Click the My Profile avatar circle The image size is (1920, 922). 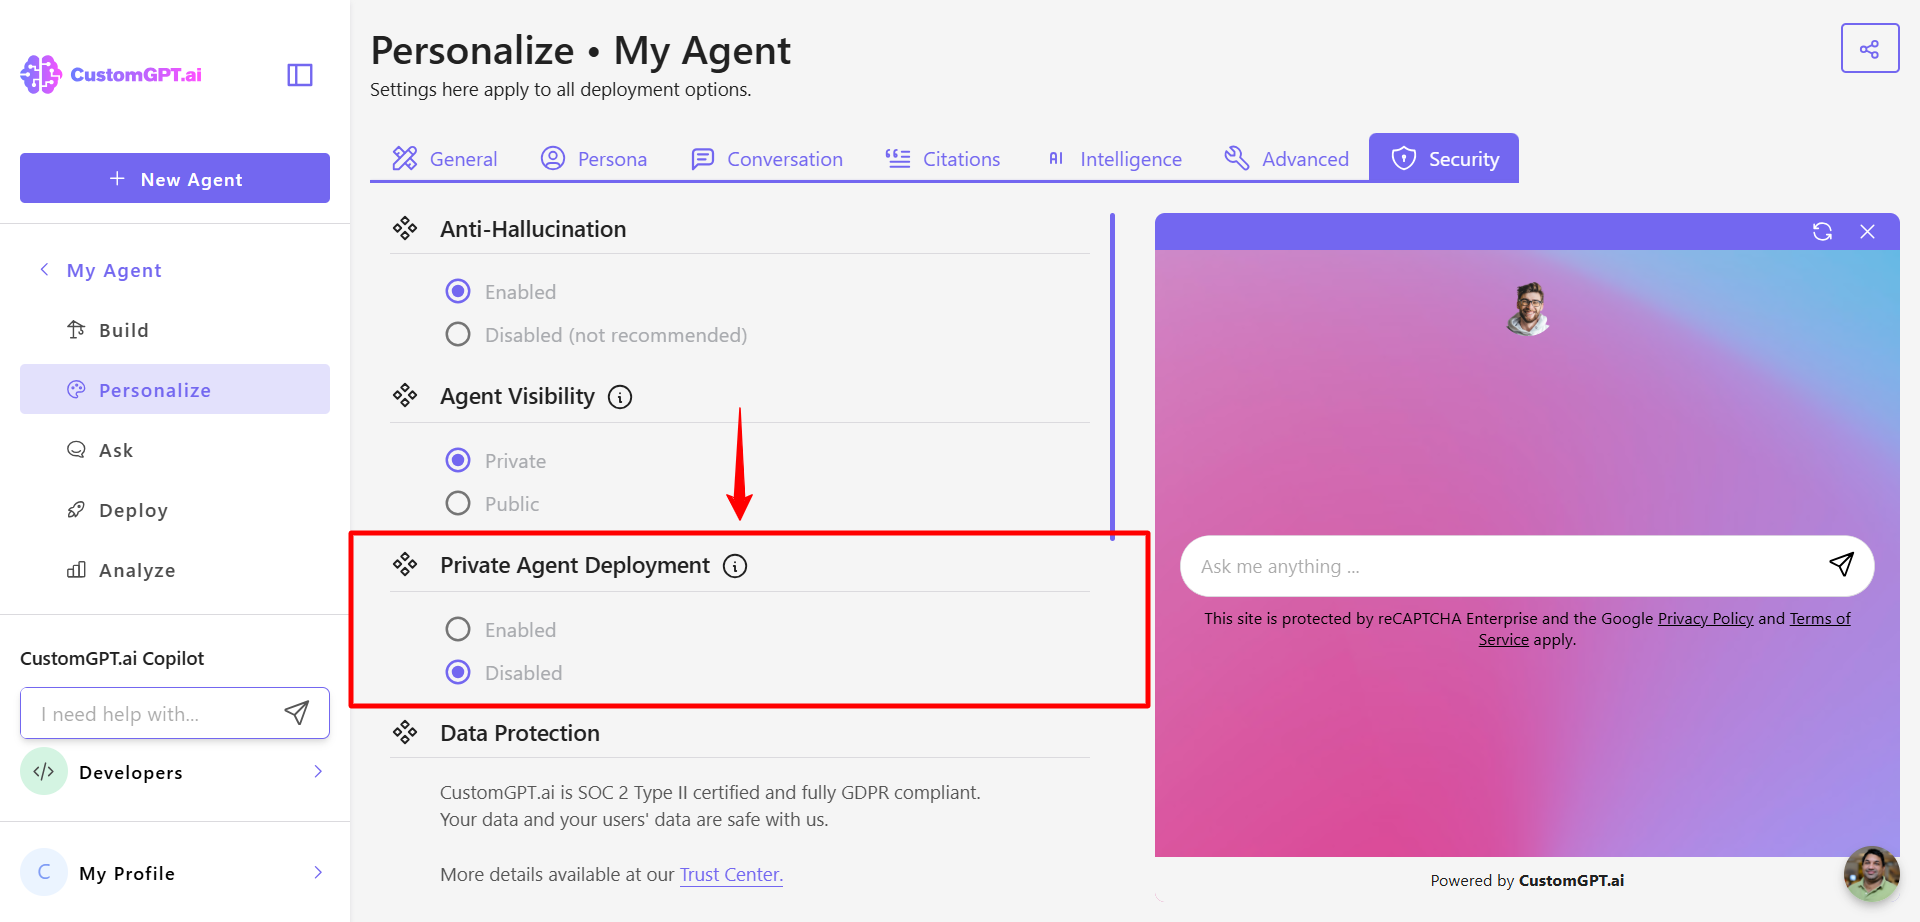(44, 873)
